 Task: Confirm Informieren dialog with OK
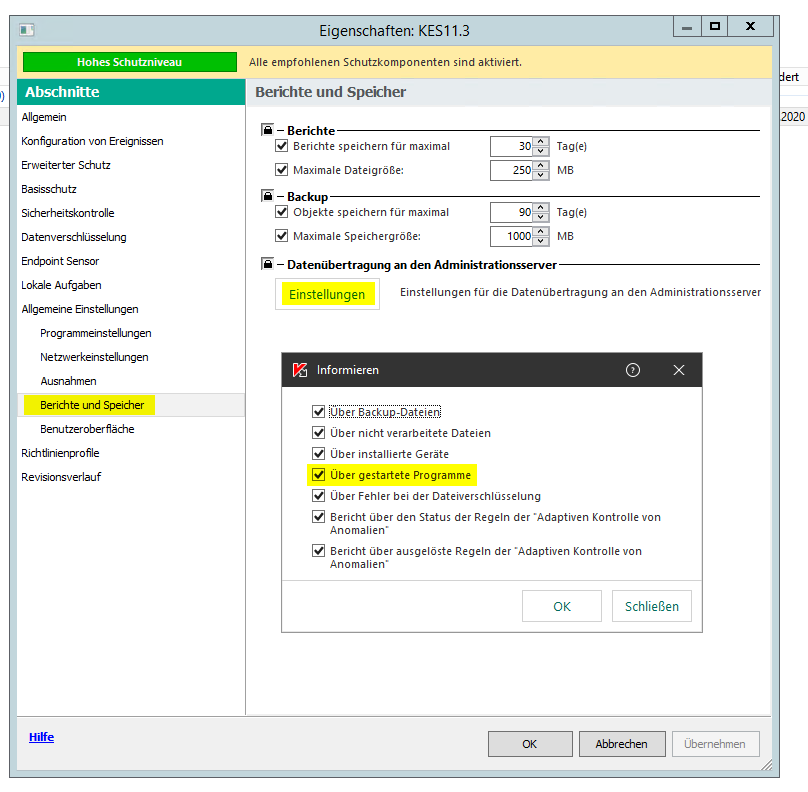click(x=562, y=606)
